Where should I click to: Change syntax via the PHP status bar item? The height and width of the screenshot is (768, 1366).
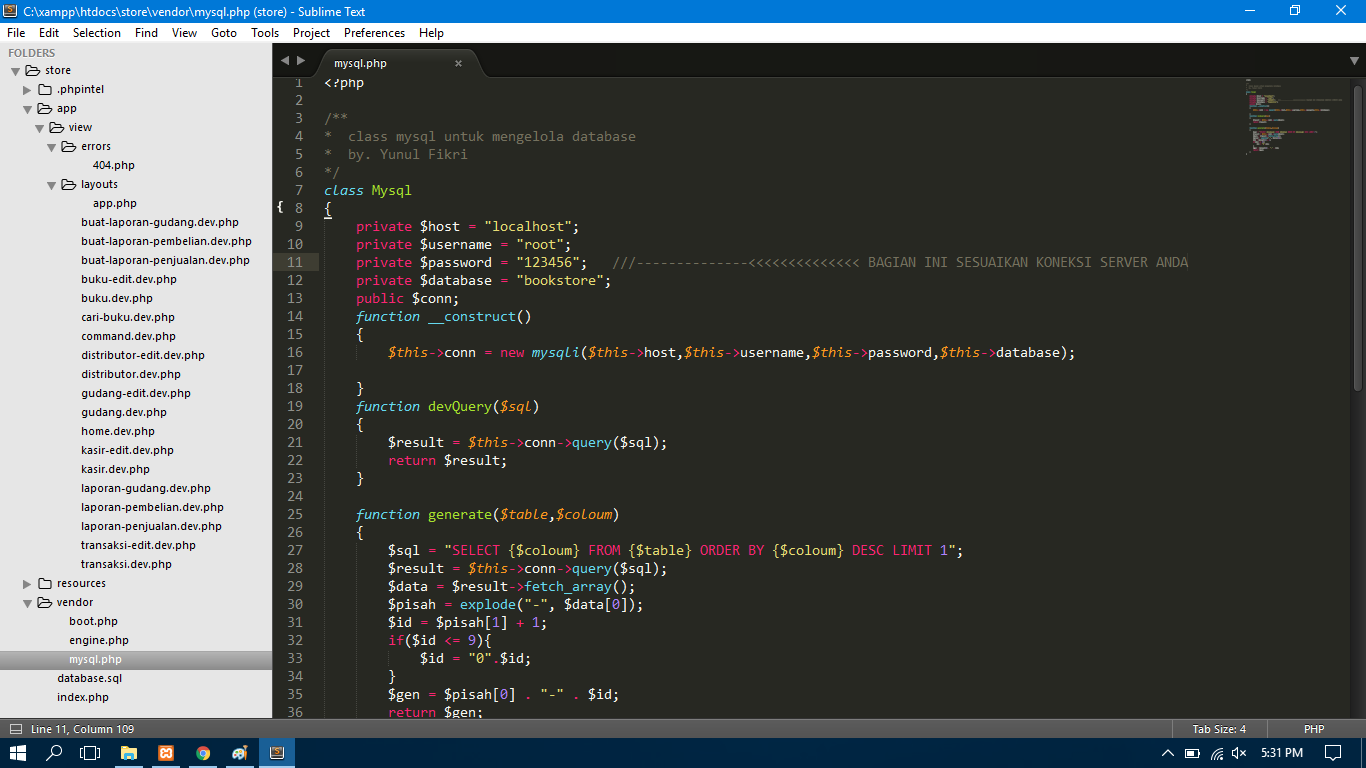pyautogui.click(x=1313, y=728)
